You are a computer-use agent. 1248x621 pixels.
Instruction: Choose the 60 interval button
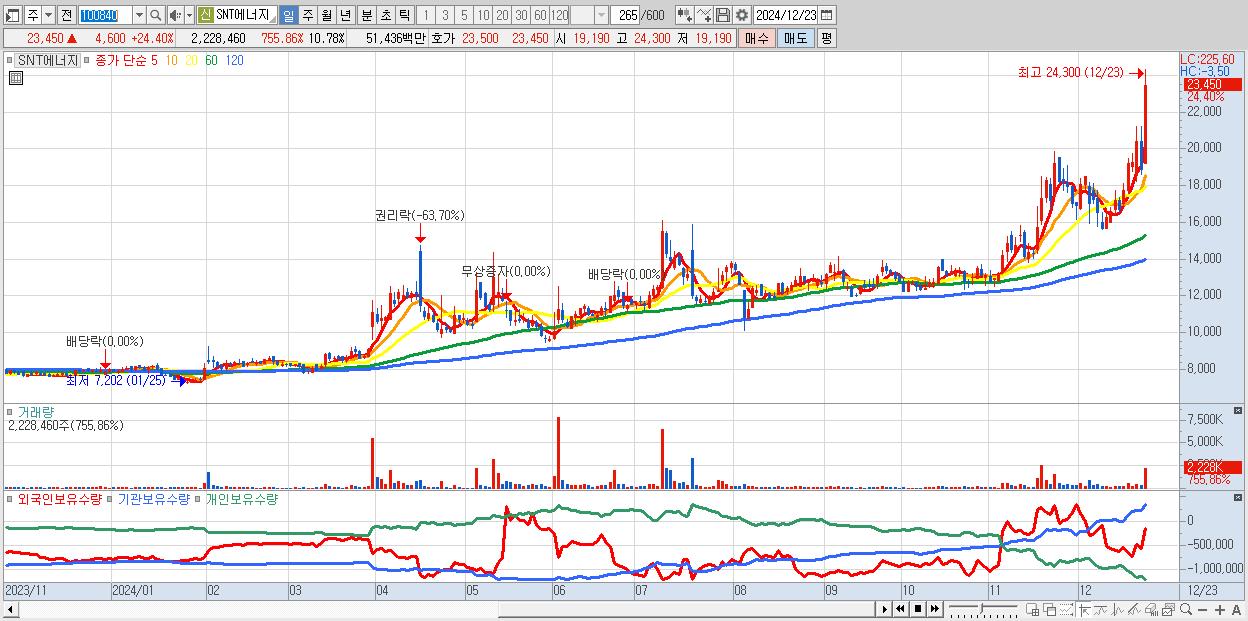coord(540,15)
